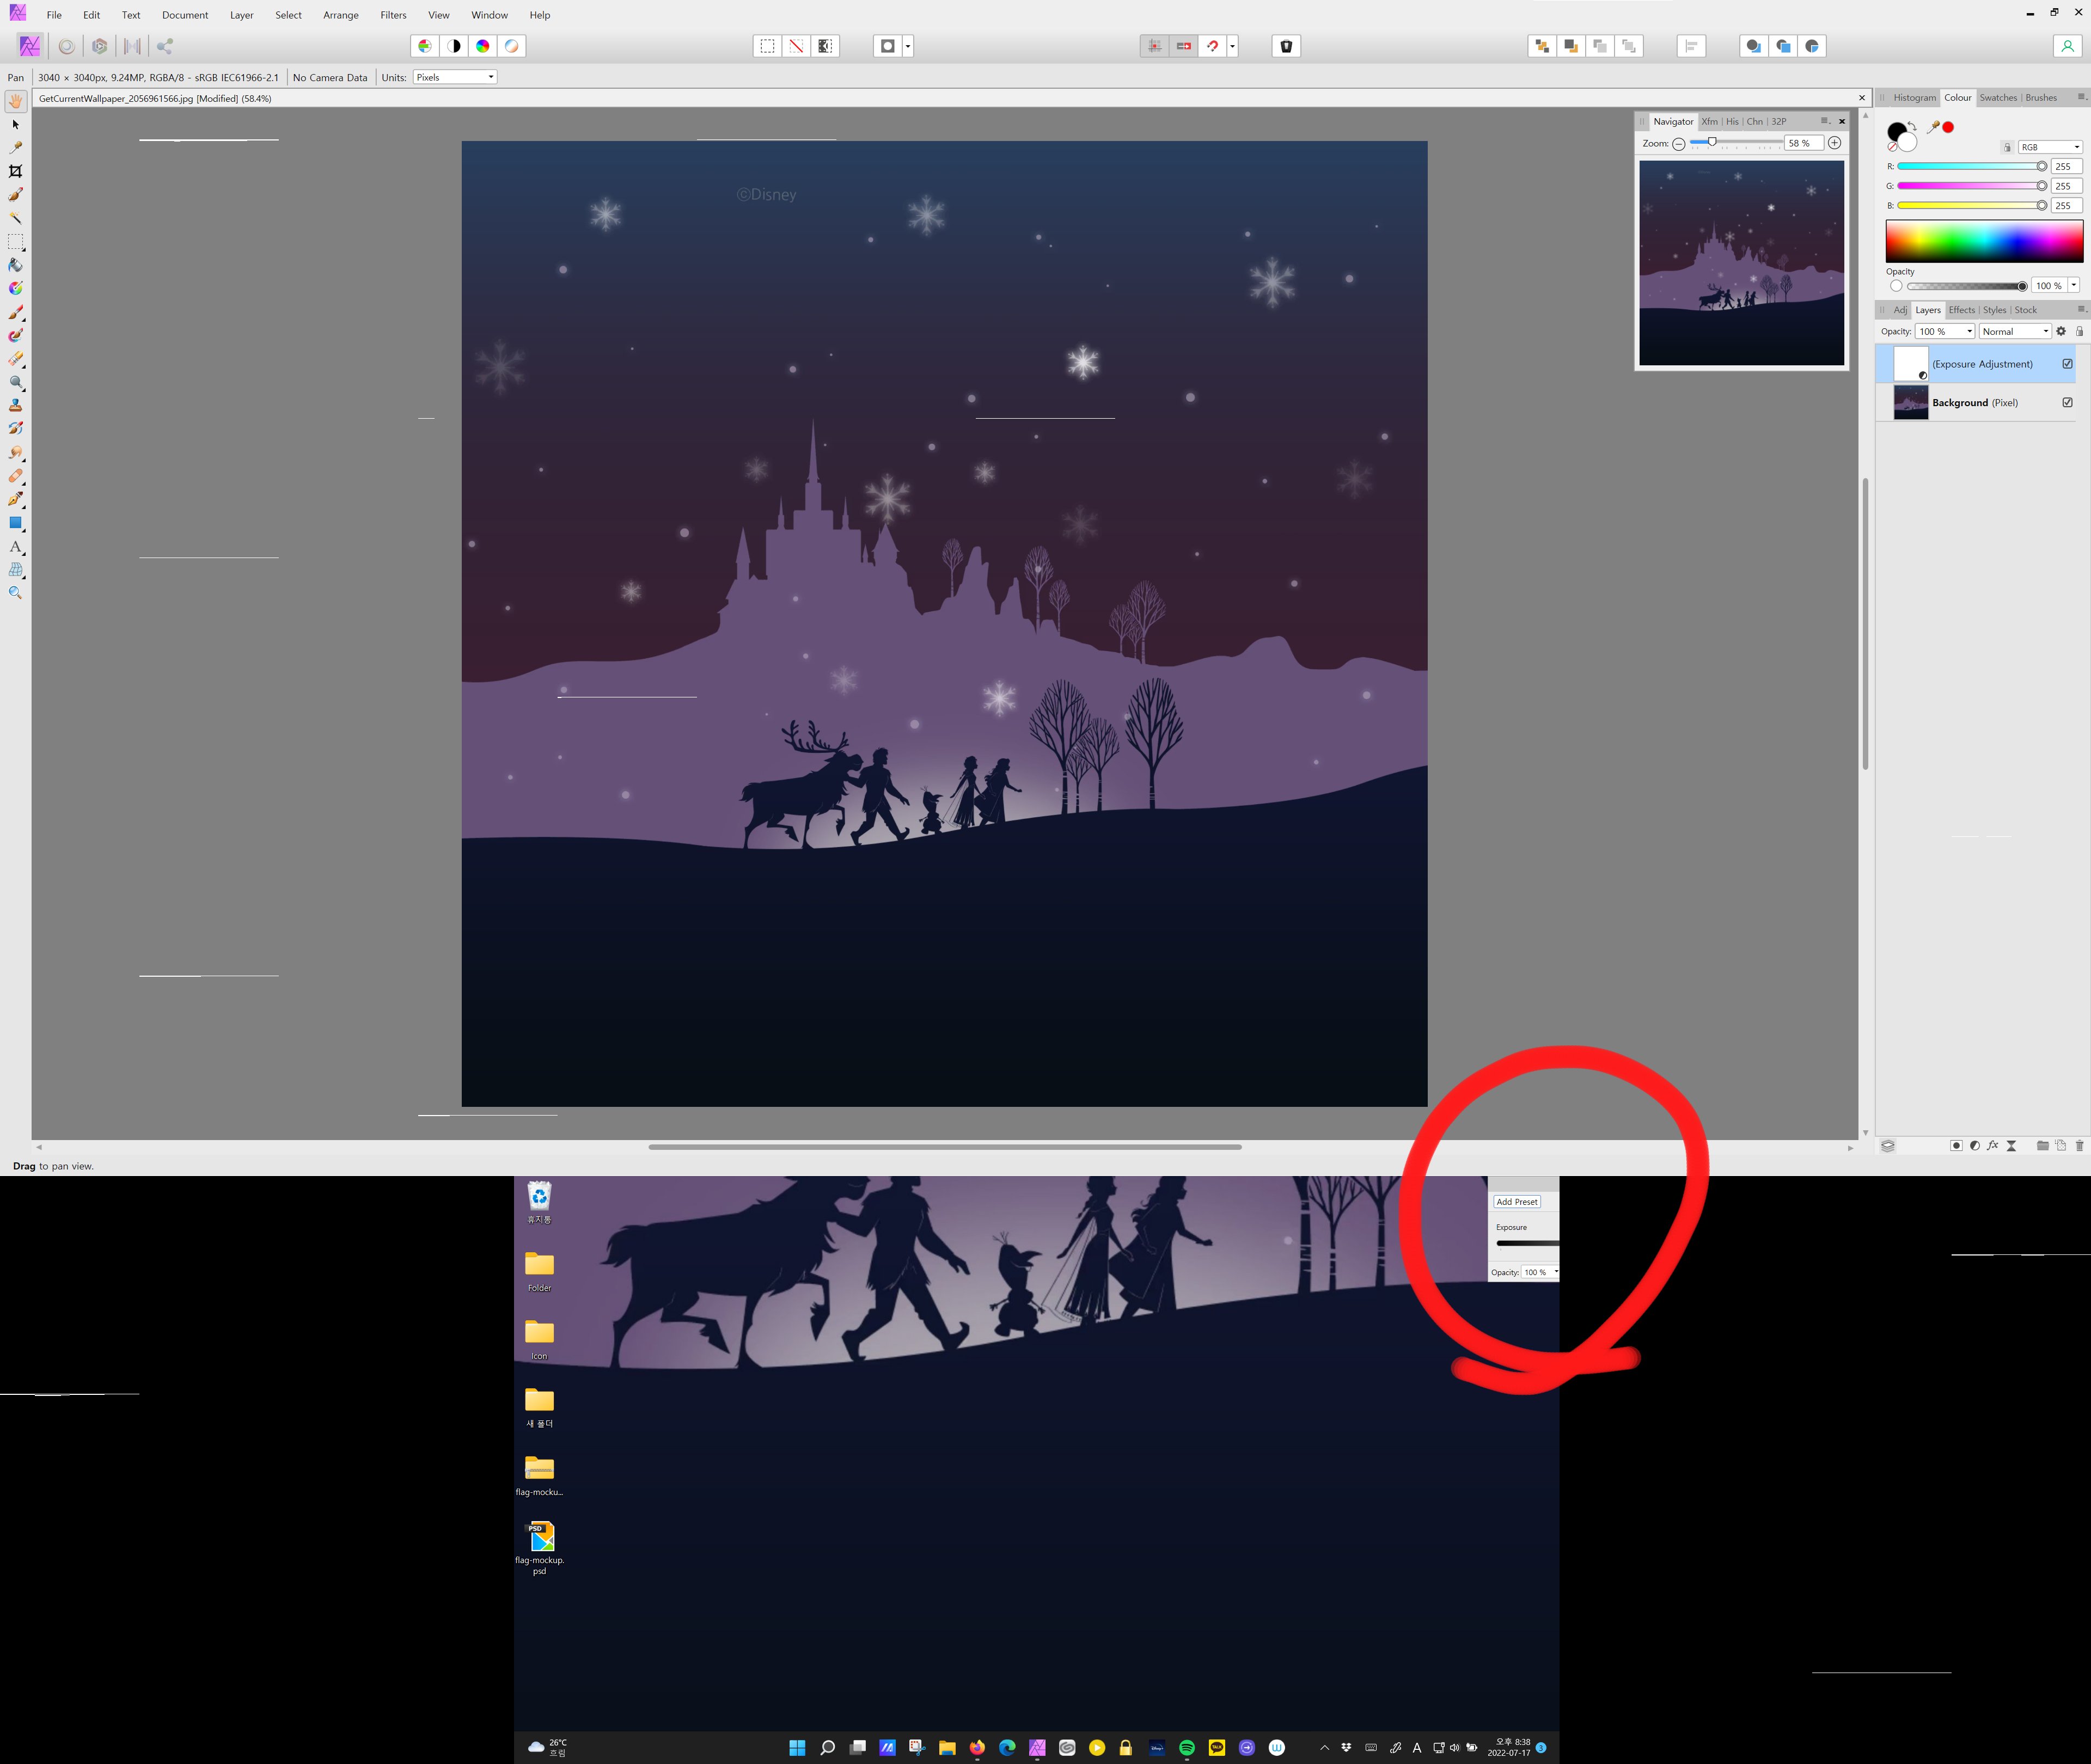Toggle the colour panel lock icon

pos(2006,147)
